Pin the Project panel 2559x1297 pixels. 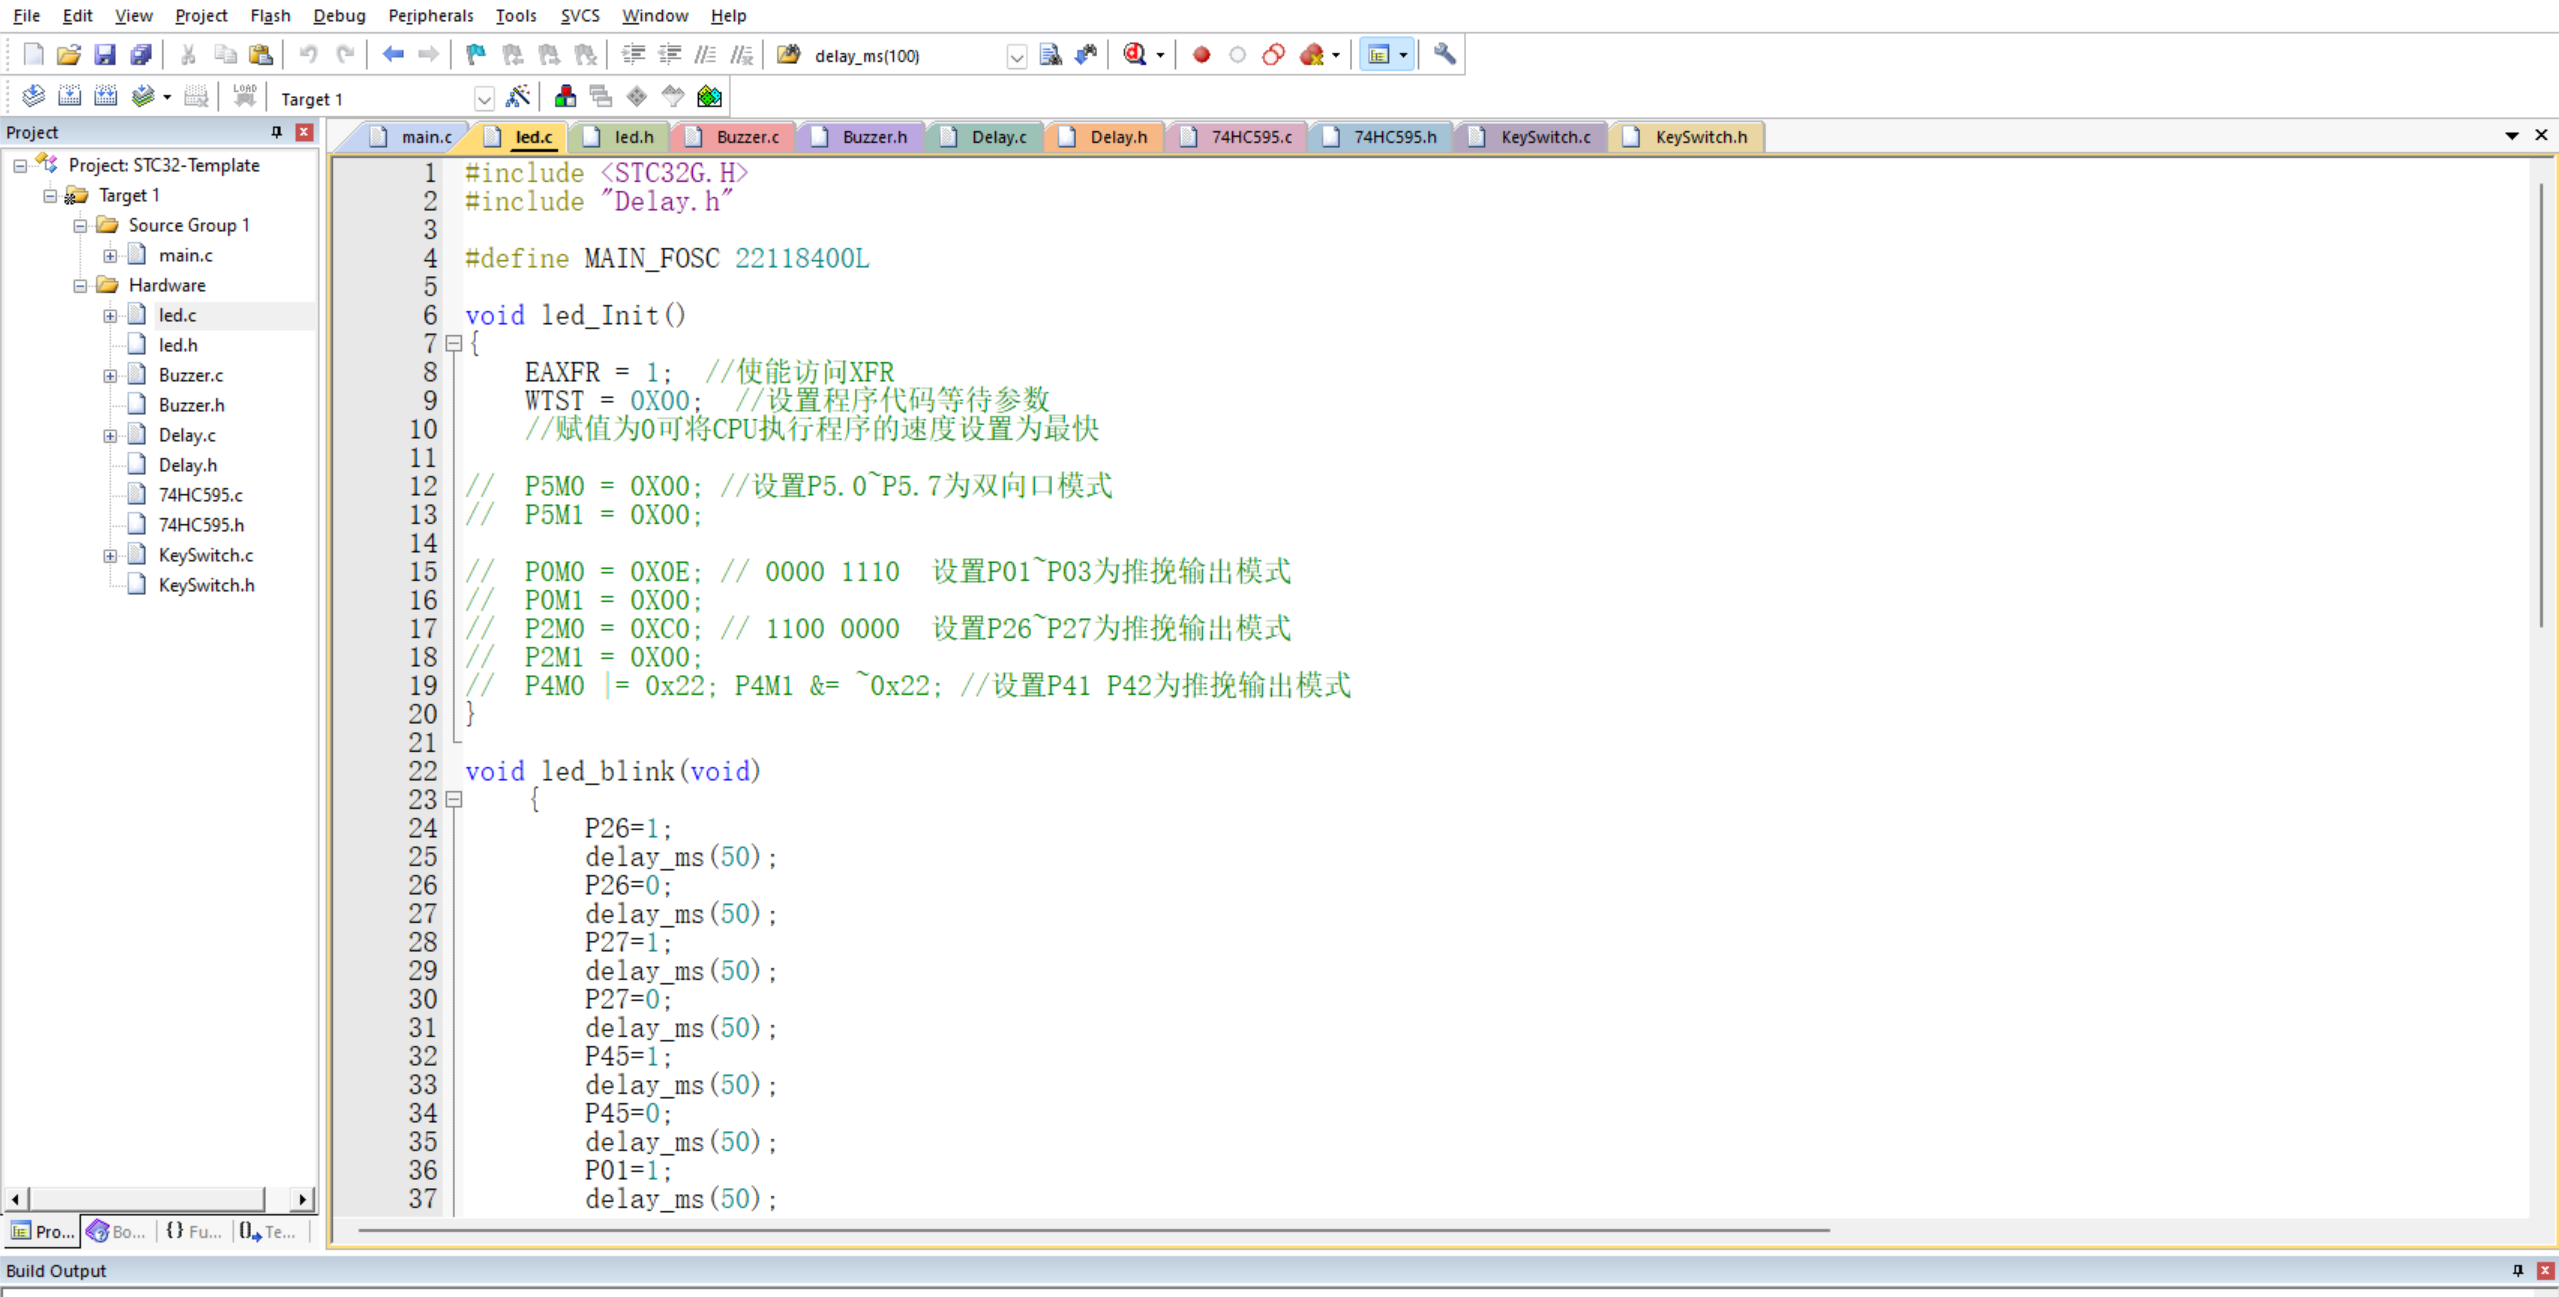point(276,132)
